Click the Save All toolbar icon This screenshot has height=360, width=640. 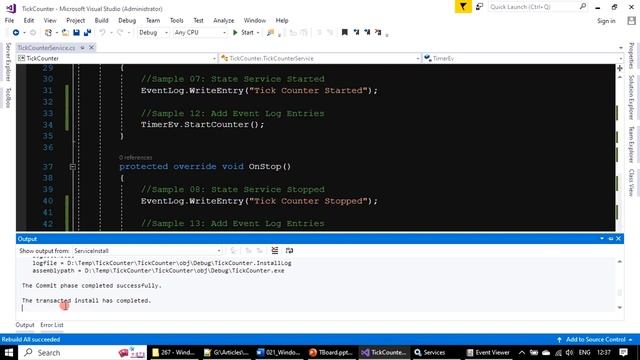[87, 32]
